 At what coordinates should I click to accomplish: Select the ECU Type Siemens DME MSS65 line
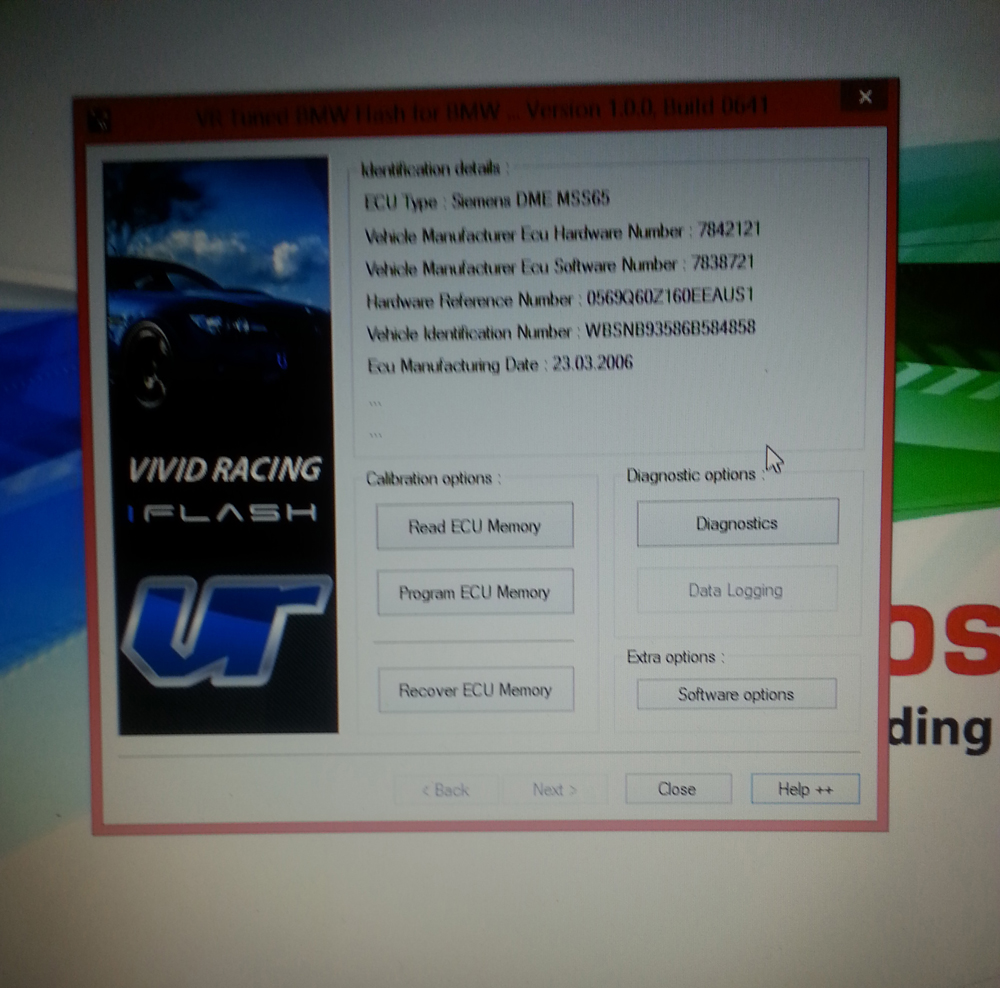pos(487,200)
